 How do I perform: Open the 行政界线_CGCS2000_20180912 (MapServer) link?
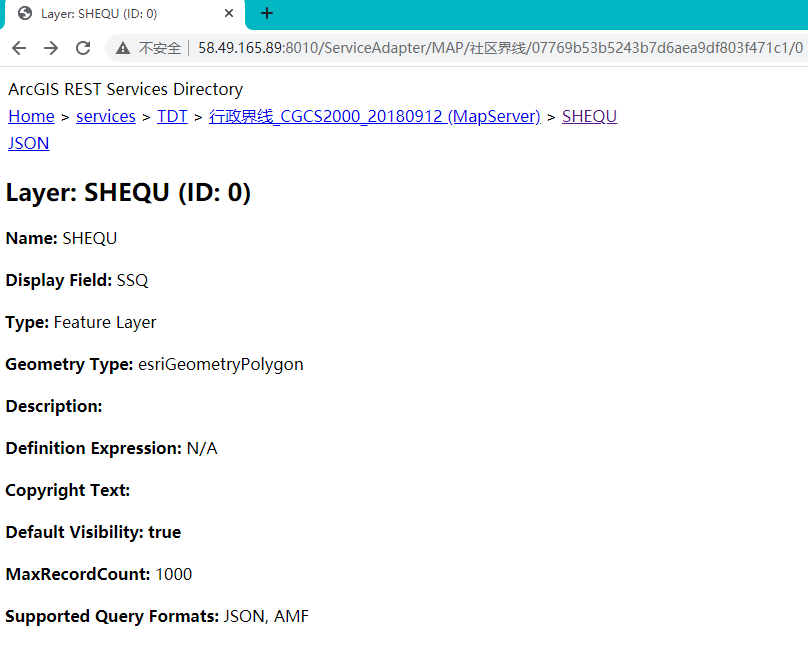point(375,116)
